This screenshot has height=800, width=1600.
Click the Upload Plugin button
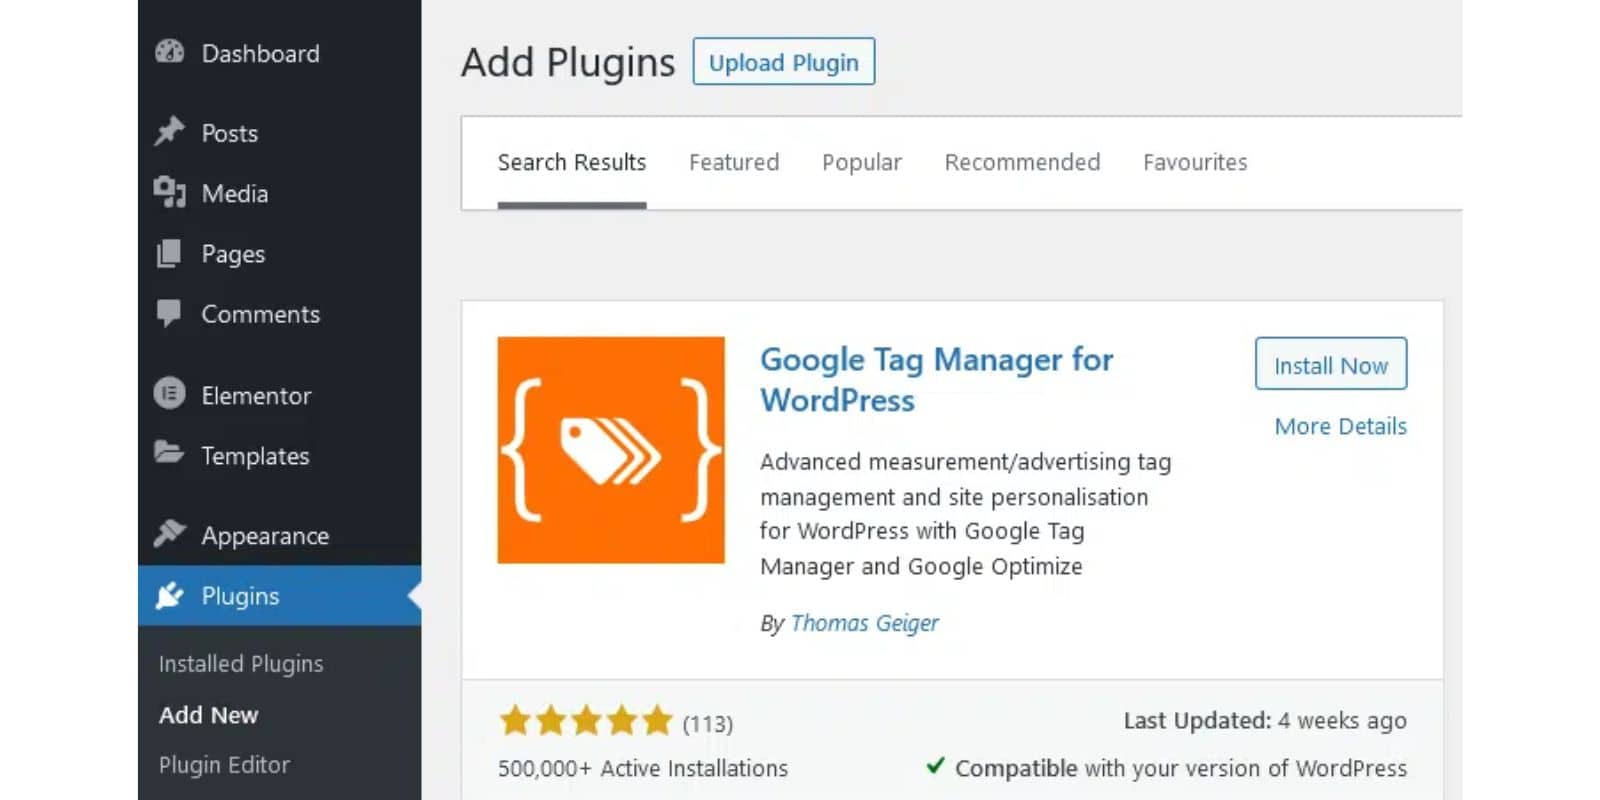[x=783, y=62]
